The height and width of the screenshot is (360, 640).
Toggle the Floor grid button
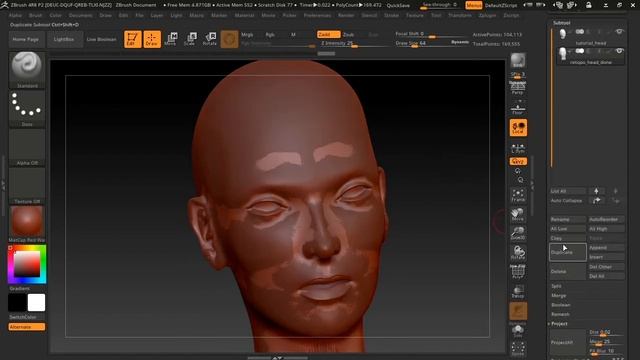(x=518, y=108)
